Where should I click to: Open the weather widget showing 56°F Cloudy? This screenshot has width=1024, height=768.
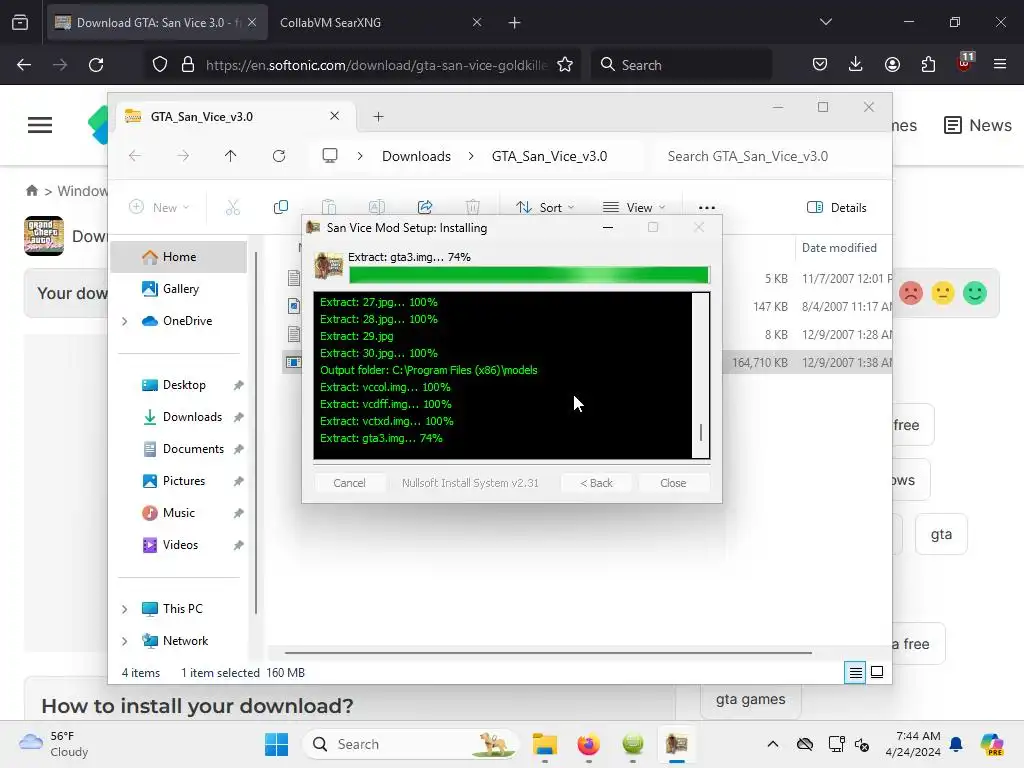click(x=54, y=744)
